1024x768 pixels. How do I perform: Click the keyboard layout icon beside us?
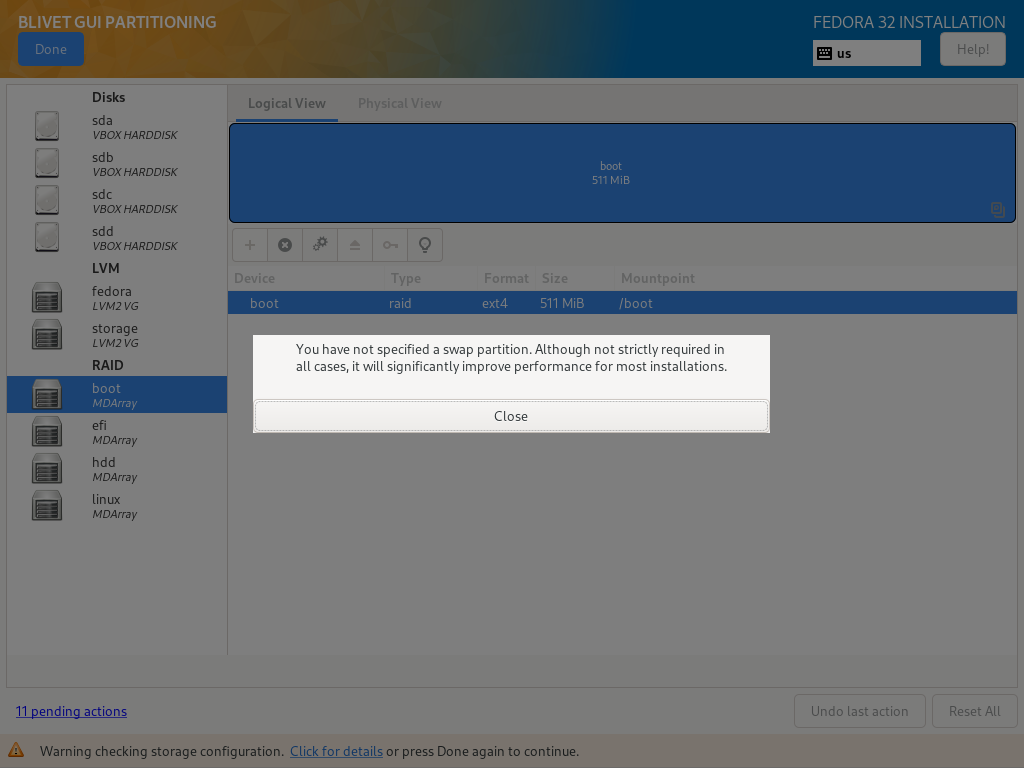point(824,54)
